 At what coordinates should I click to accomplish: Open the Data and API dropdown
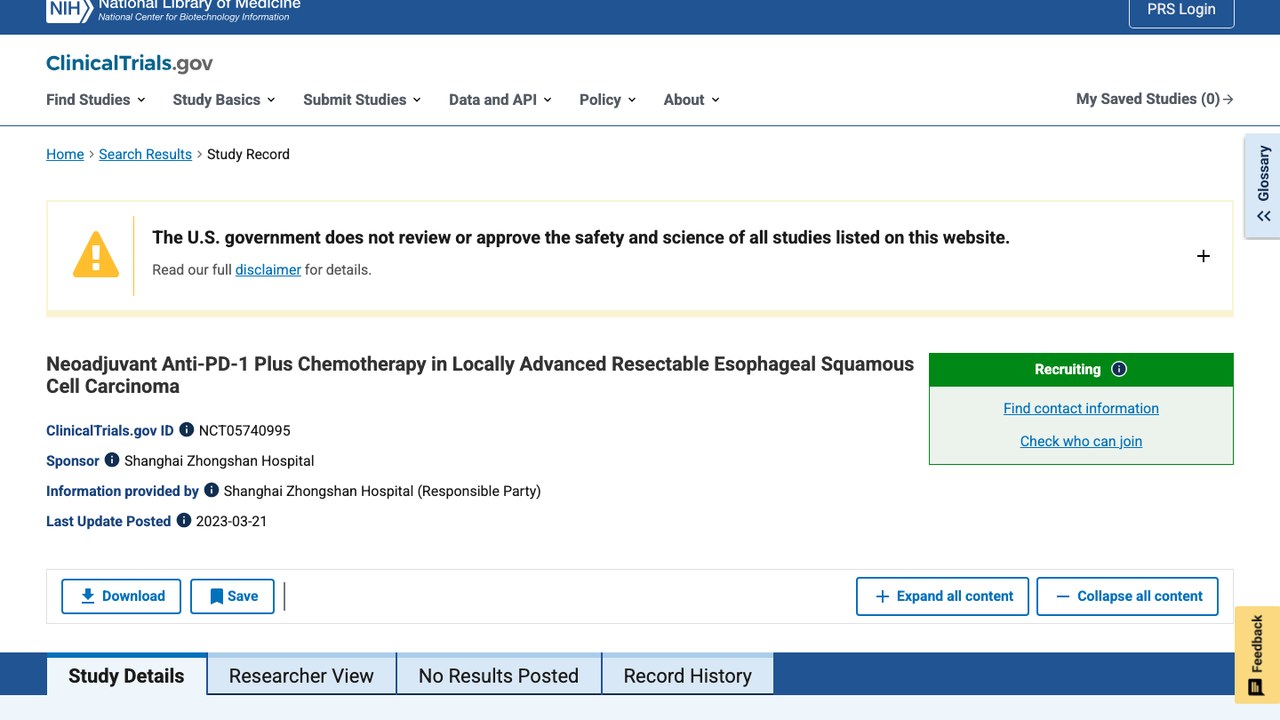500,99
